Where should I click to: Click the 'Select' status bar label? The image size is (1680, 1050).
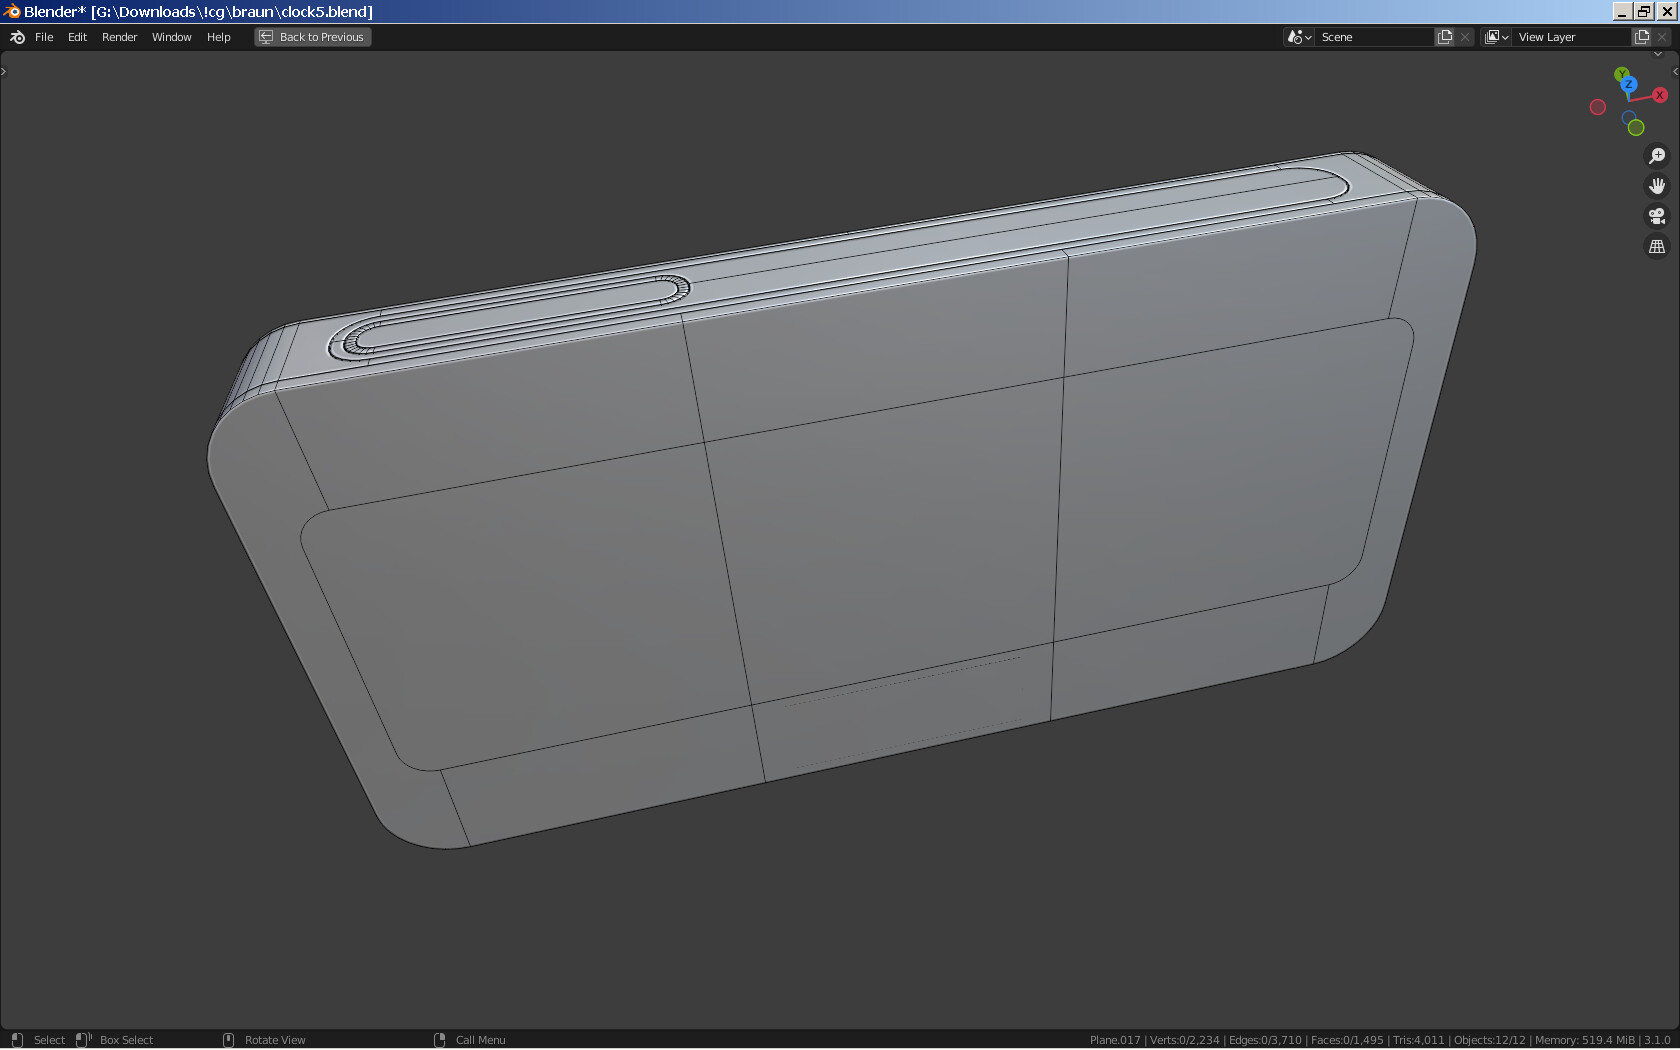pos(49,1040)
